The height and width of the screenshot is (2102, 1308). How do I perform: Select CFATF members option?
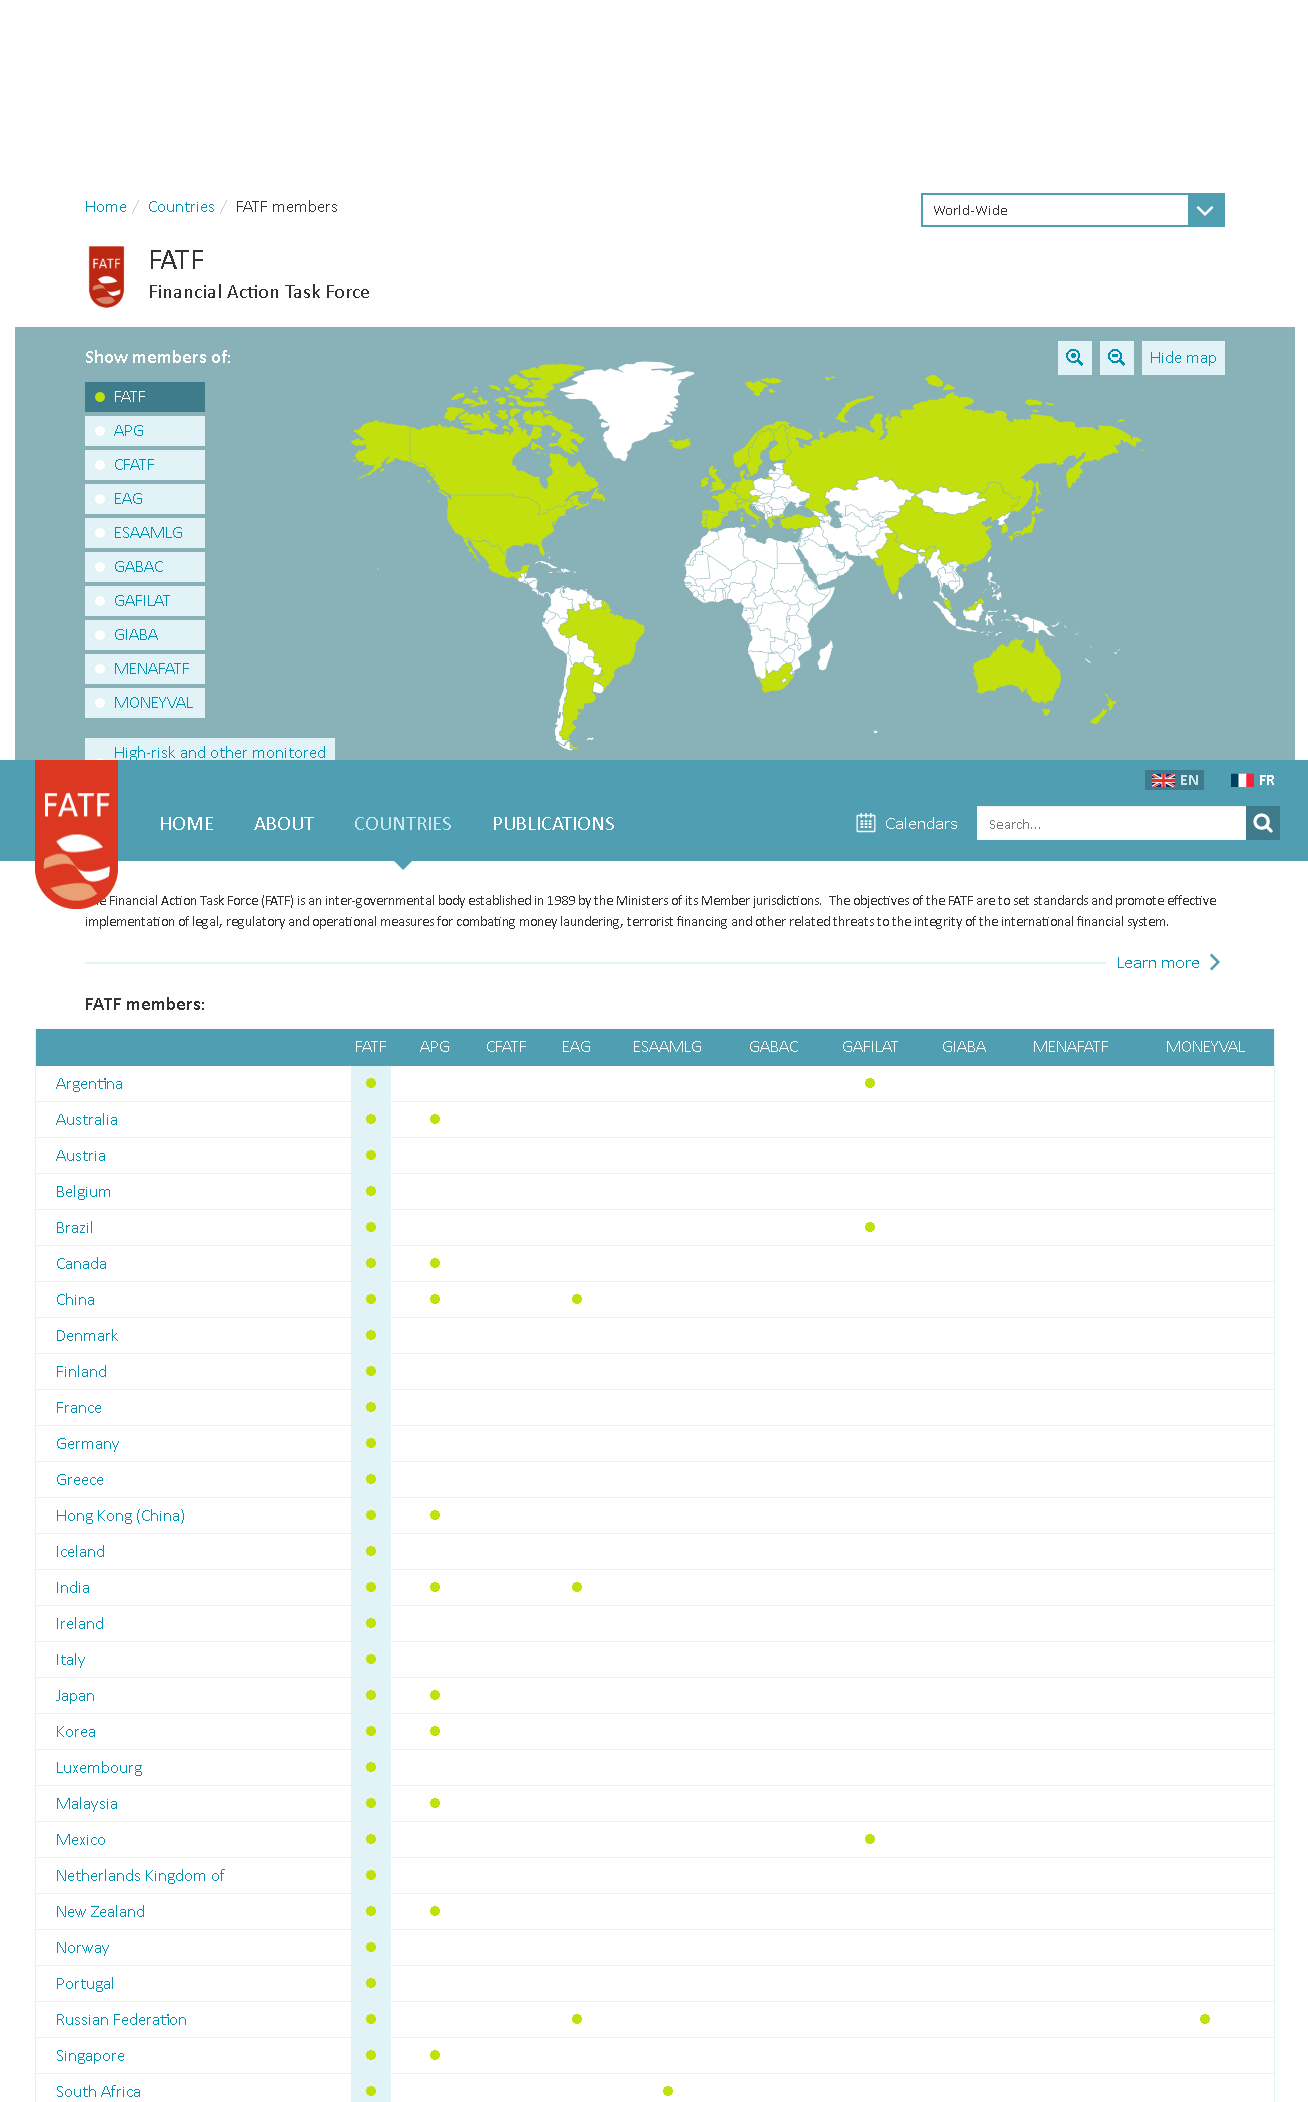(145, 465)
